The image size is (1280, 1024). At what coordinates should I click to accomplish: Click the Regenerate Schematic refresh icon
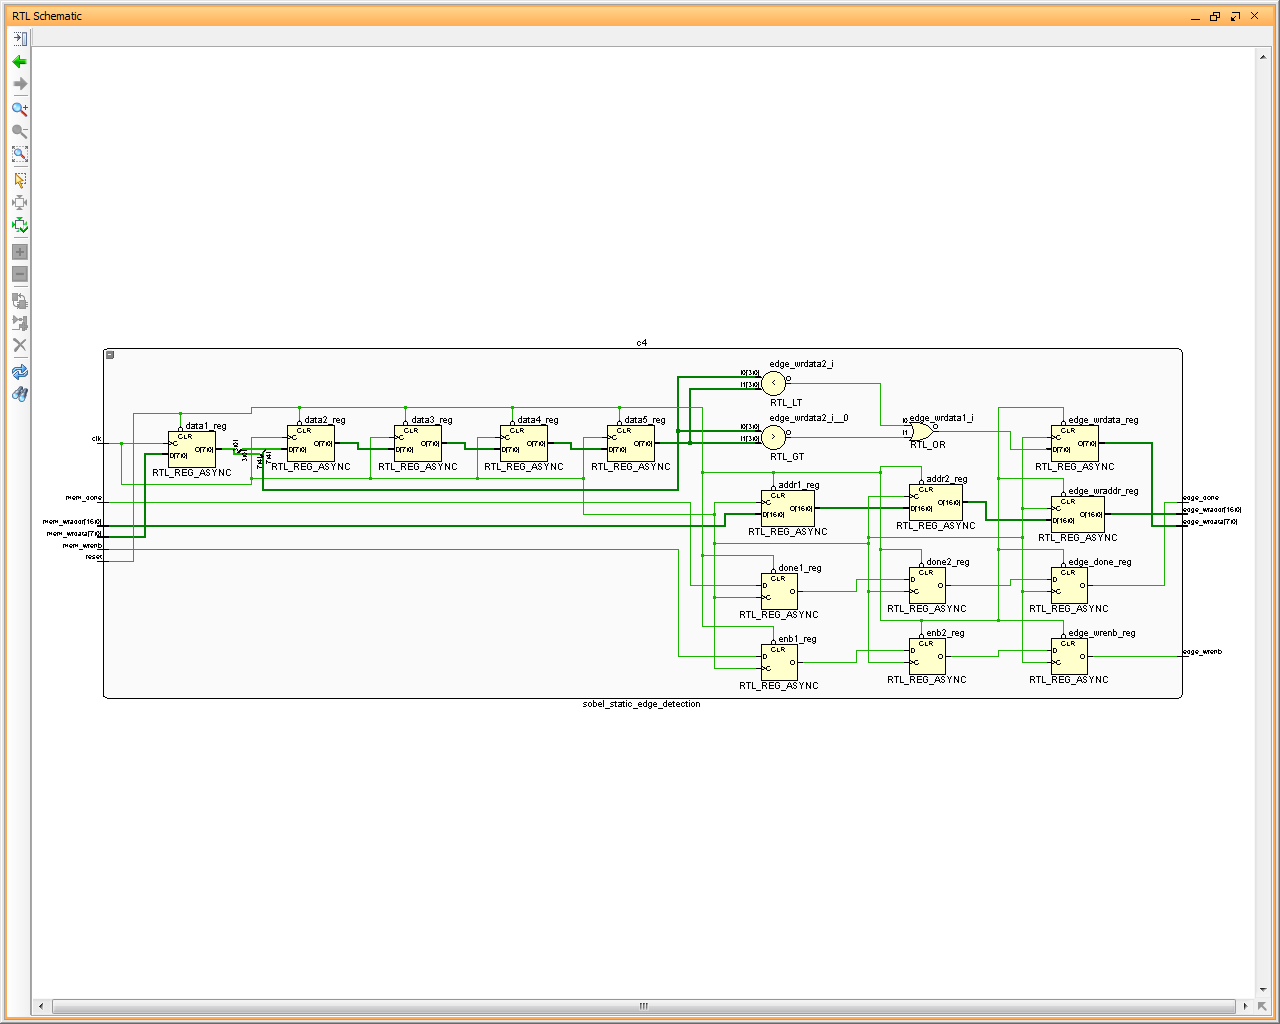(19, 372)
